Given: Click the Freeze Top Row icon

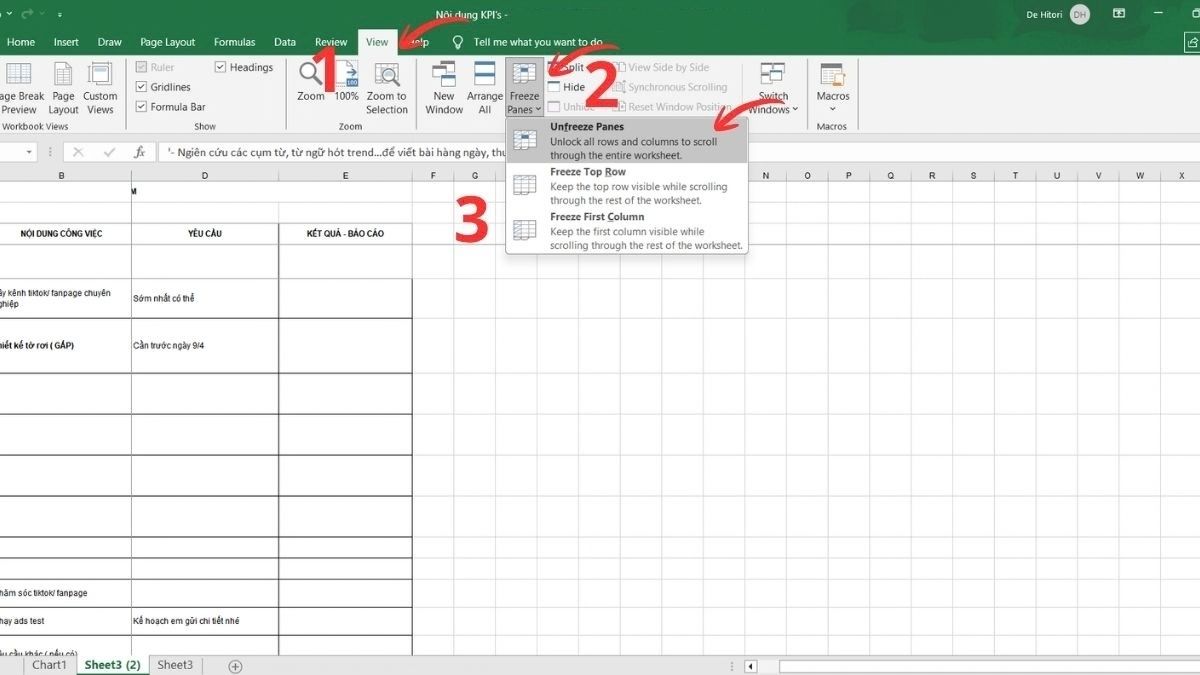Looking at the screenshot, I should 525,185.
